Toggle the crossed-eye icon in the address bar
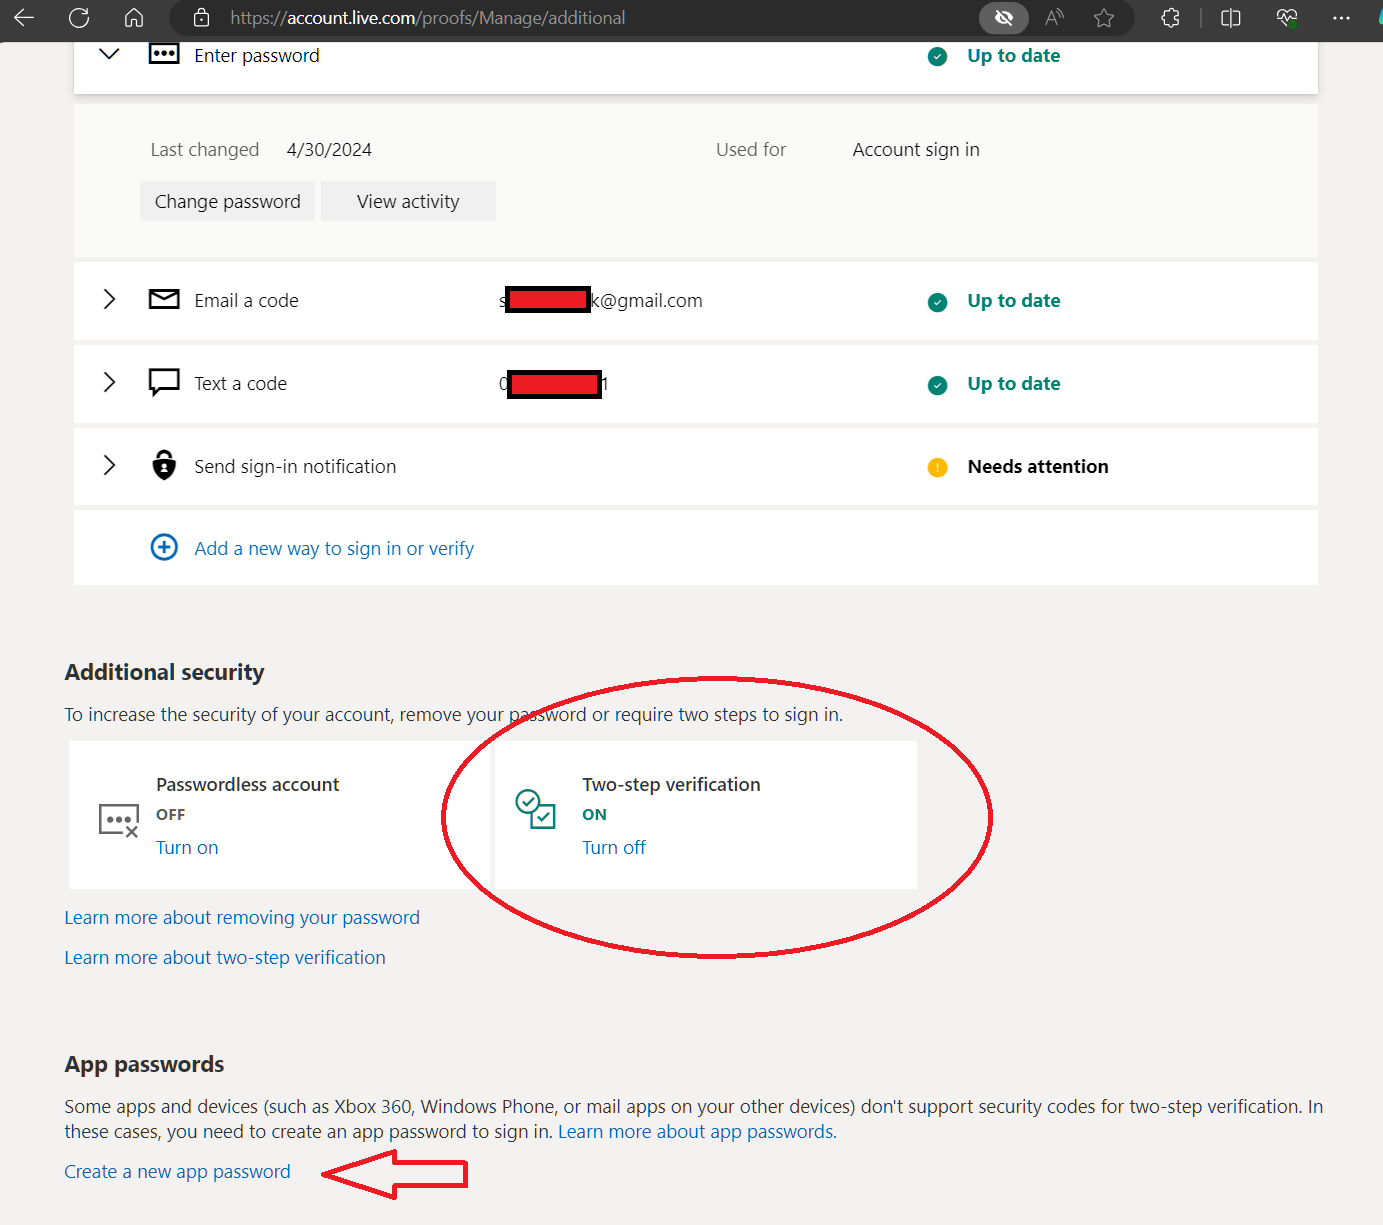This screenshot has width=1383, height=1225. (x=1003, y=17)
